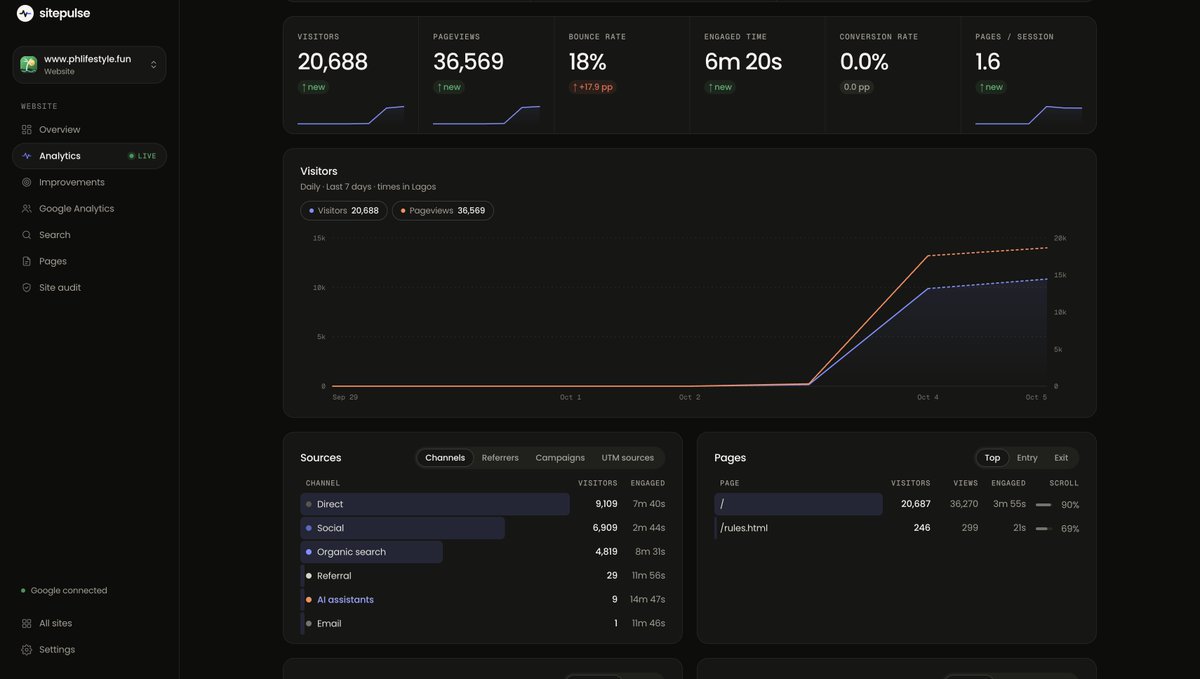
Task: Switch to the Exit pages tab
Action: [x=1061, y=458]
